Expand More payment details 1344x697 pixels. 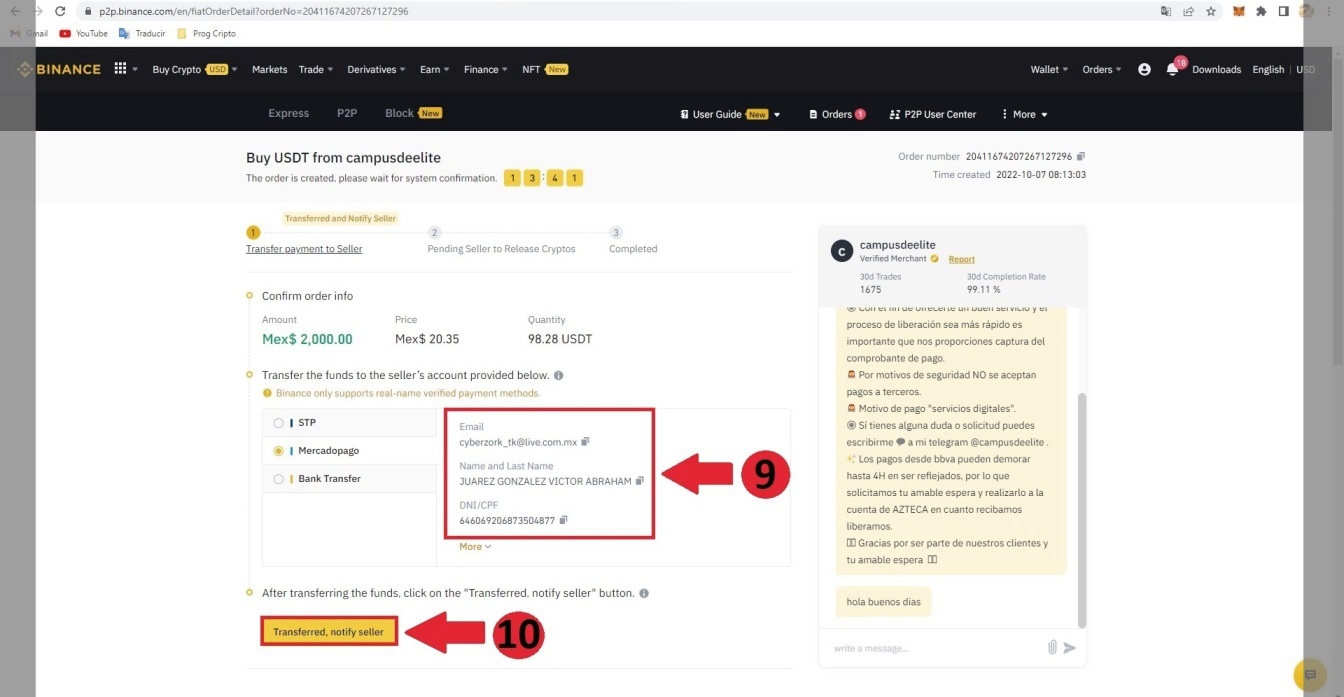(x=475, y=547)
